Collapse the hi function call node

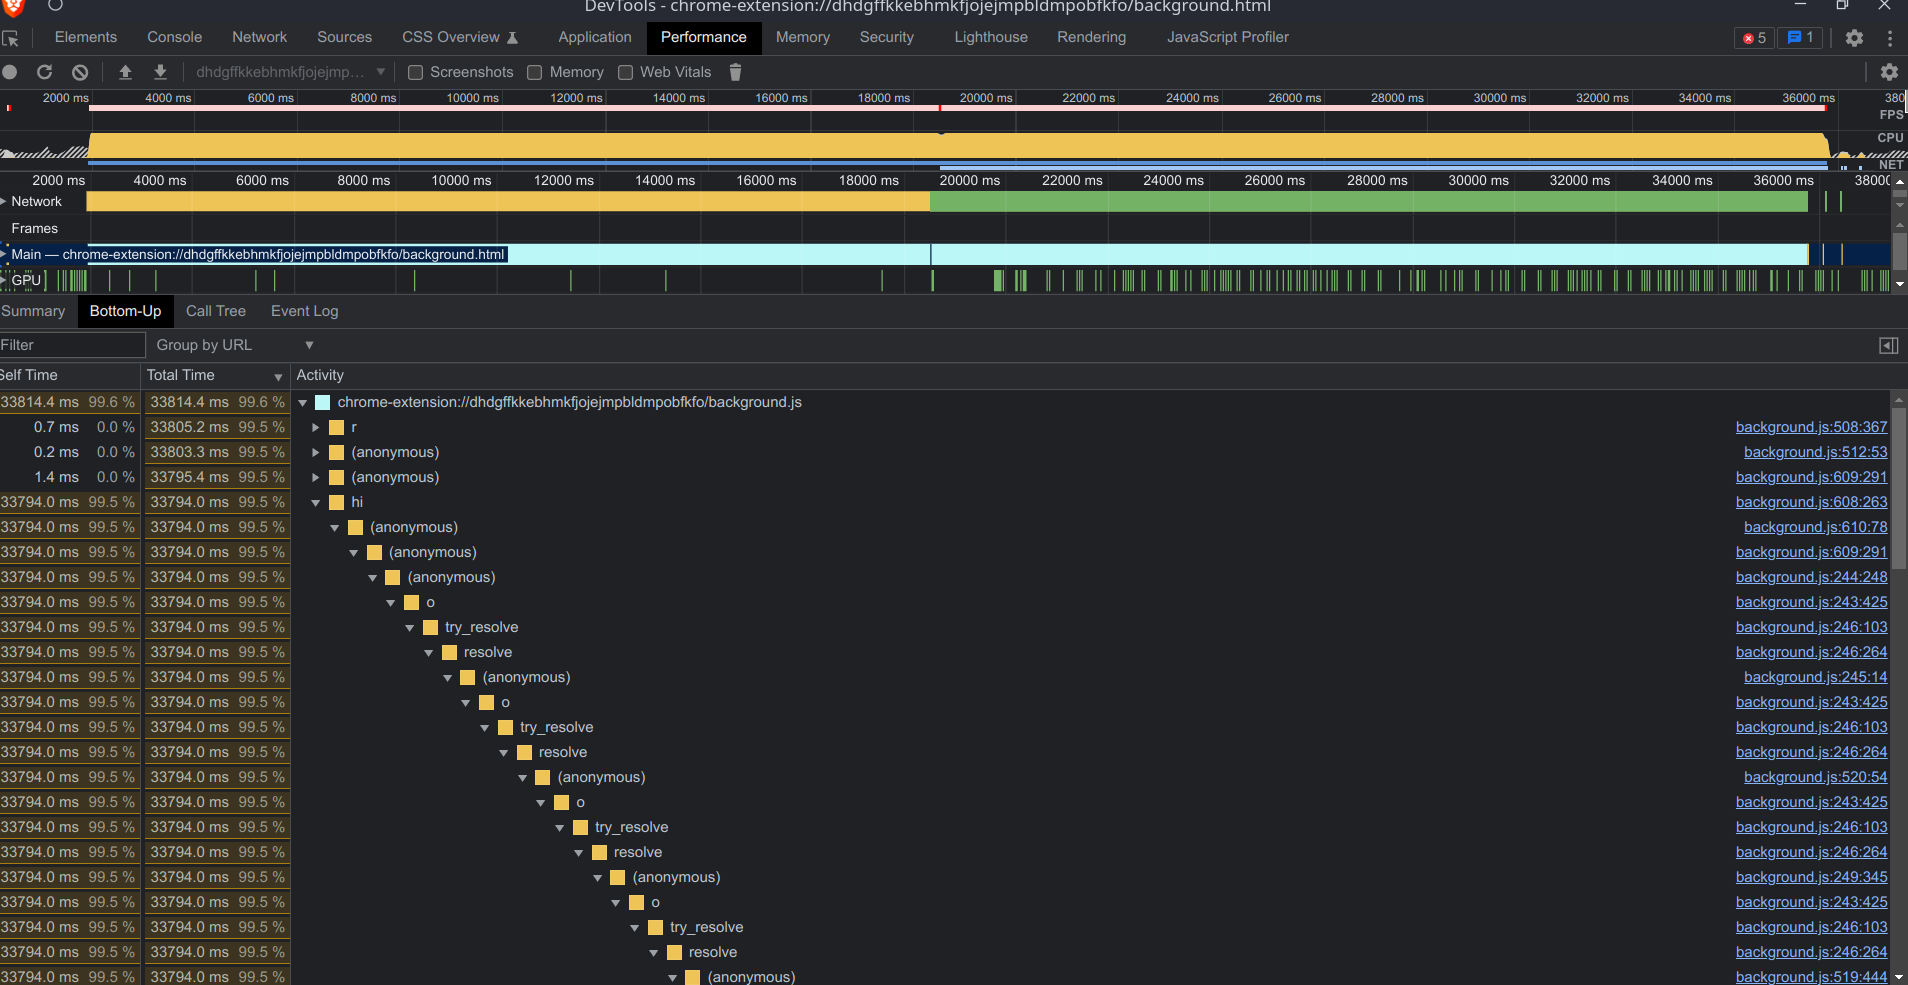[315, 502]
